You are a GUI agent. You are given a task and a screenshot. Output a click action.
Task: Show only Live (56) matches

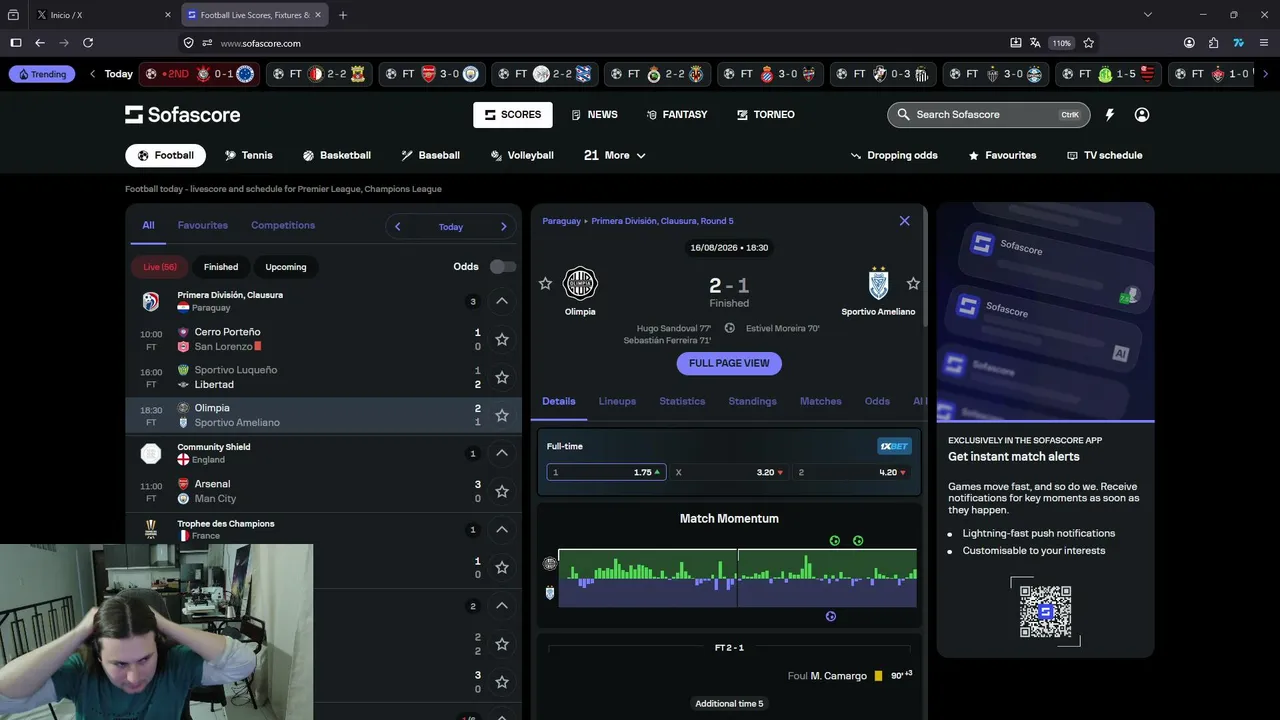click(x=159, y=267)
